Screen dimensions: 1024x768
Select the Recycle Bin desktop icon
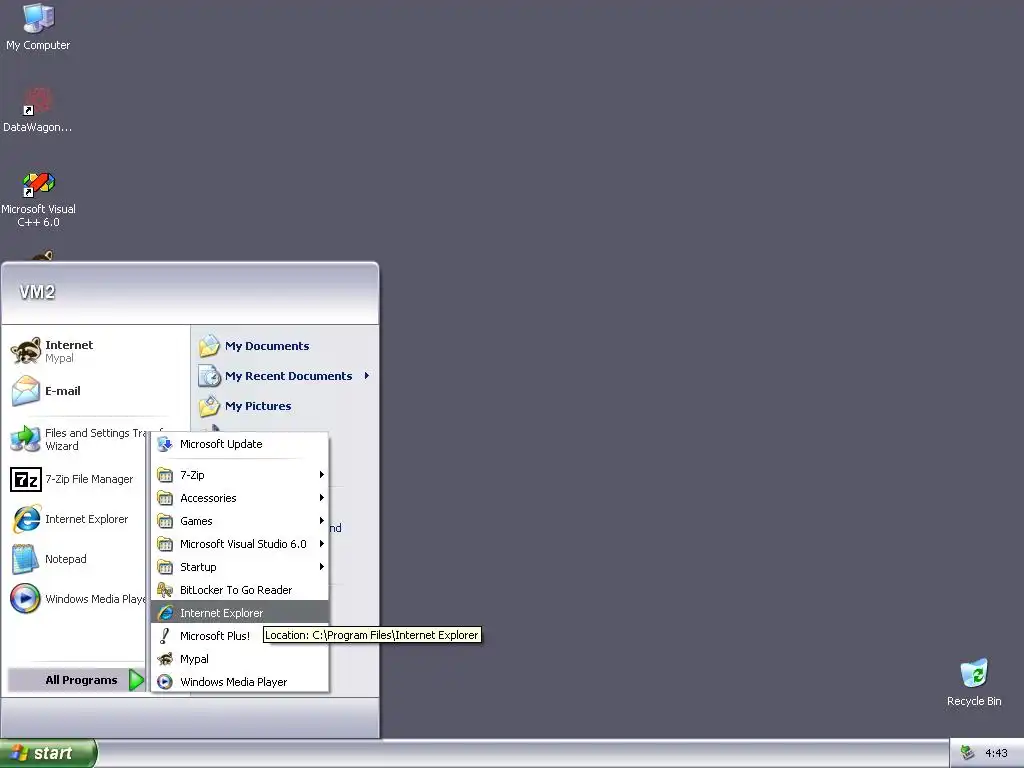tap(974, 674)
